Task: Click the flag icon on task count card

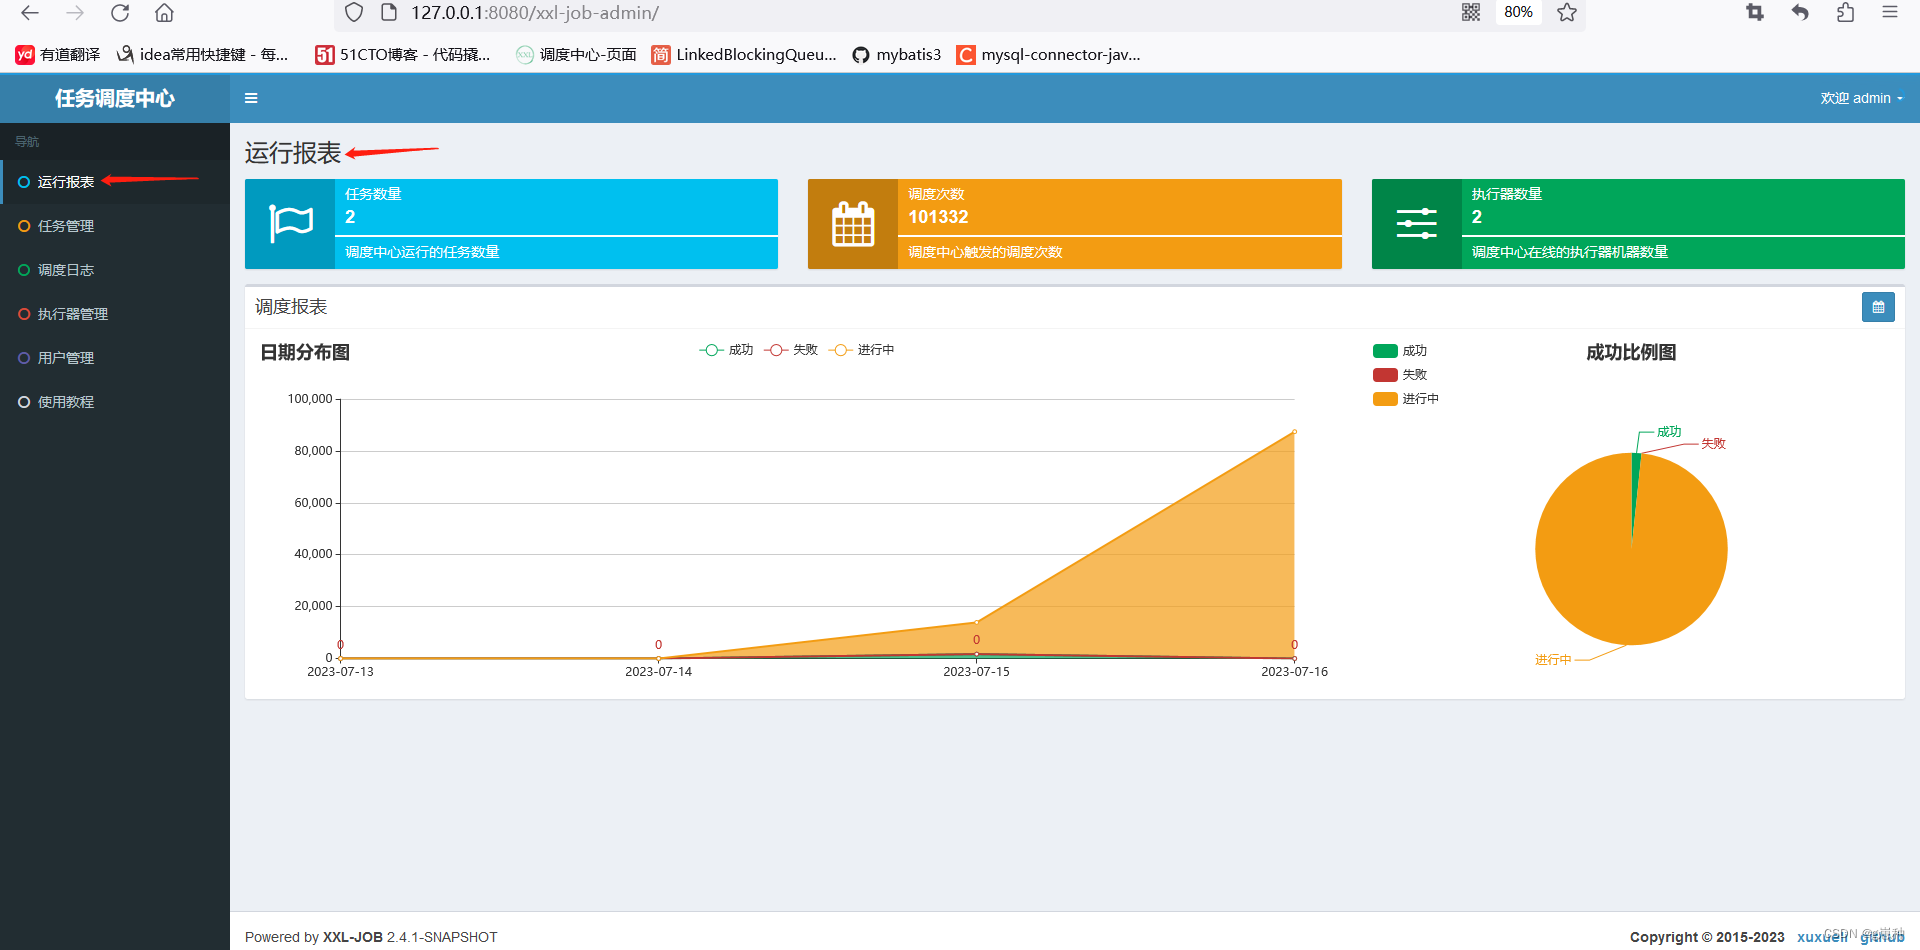Action: click(290, 224)
